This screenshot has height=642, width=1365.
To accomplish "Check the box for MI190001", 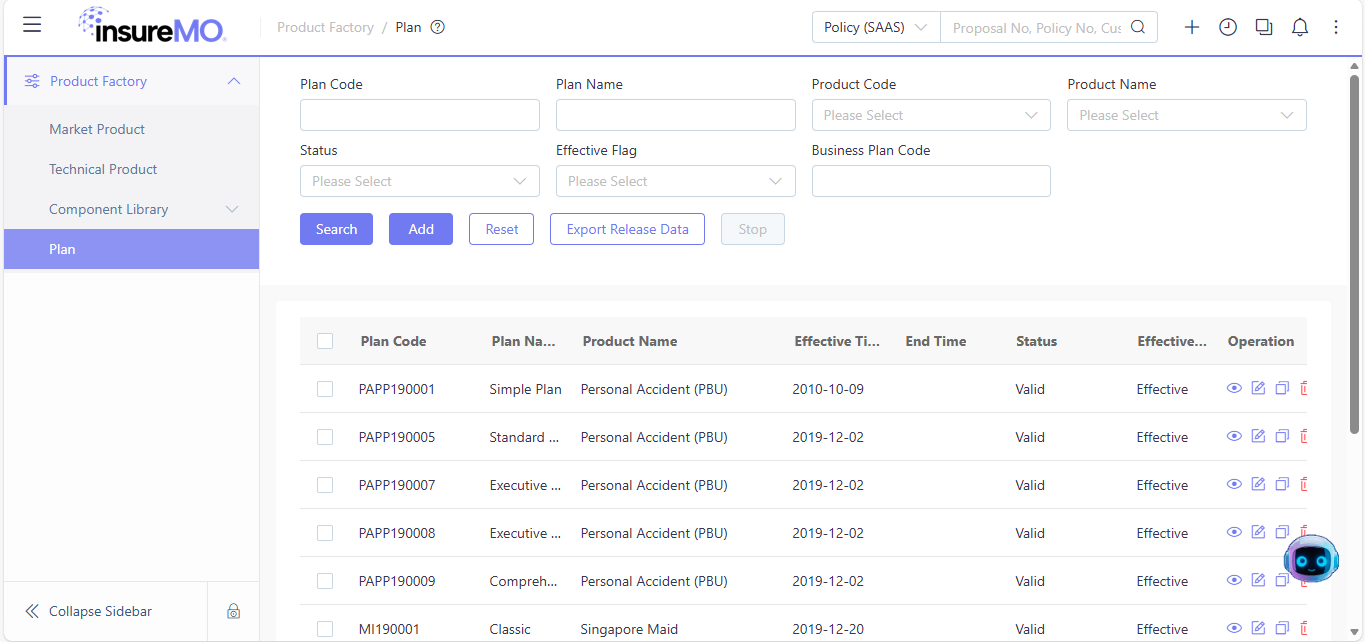I will 325,629.
